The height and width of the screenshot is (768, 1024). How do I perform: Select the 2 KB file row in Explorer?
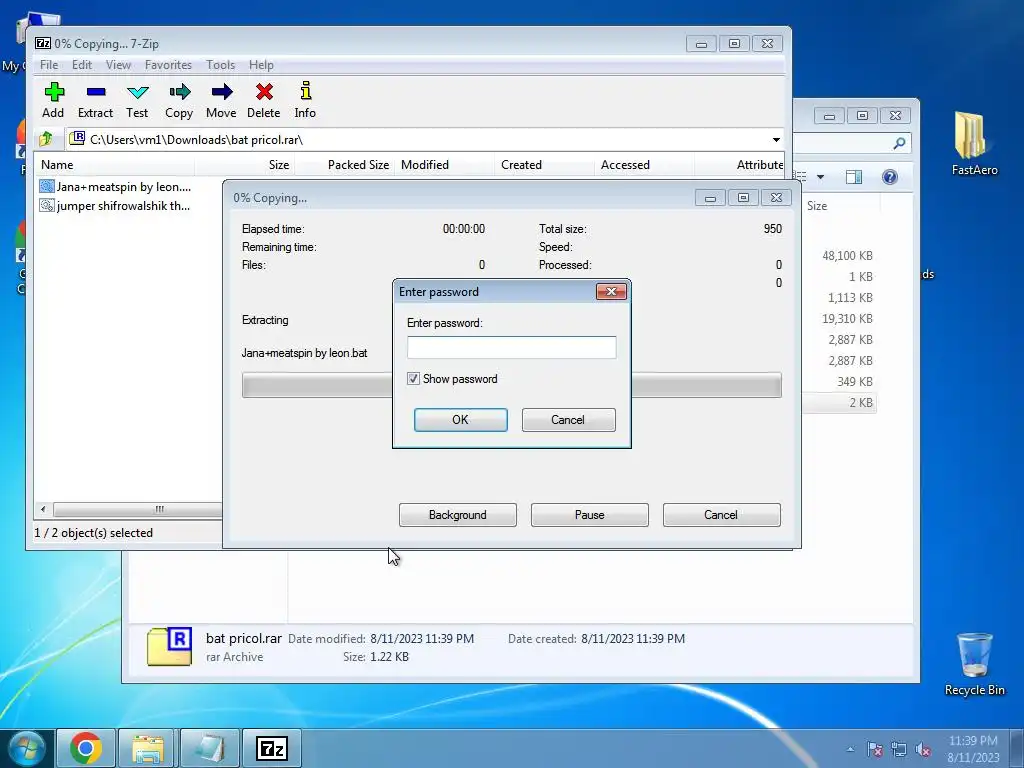point(840,402)
